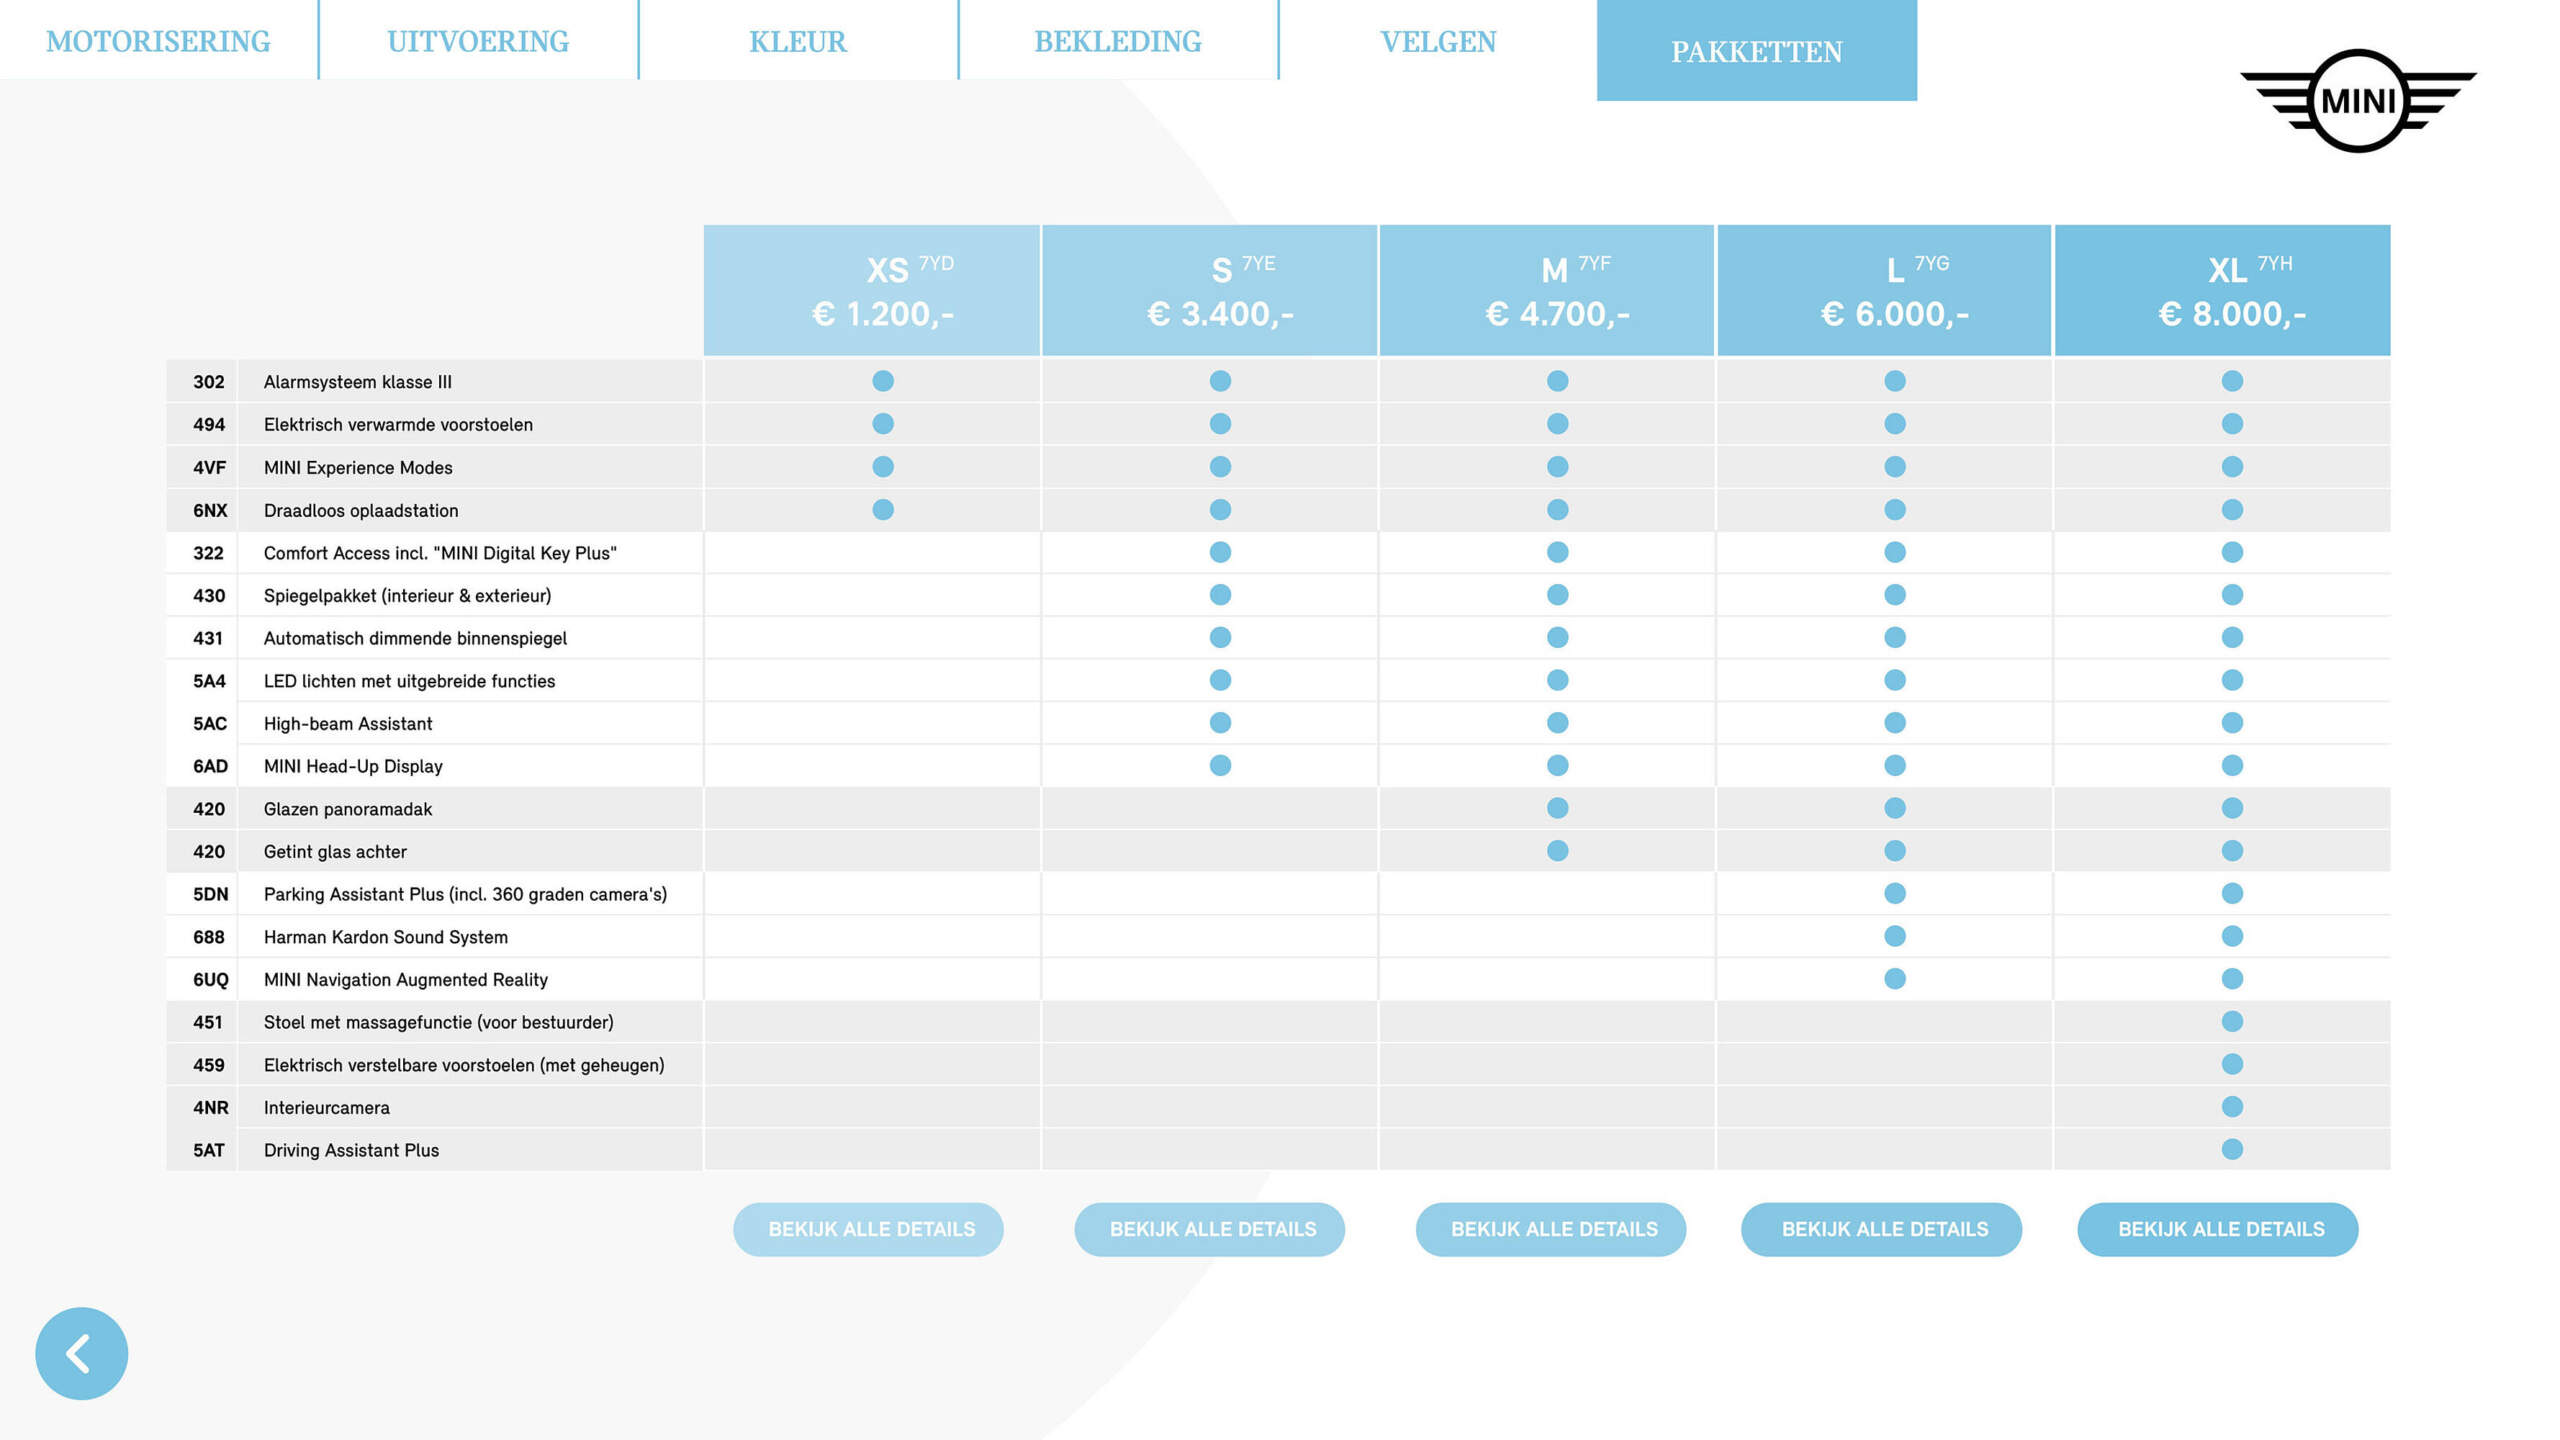View all details for XL package

[x=2218, y=1229]
